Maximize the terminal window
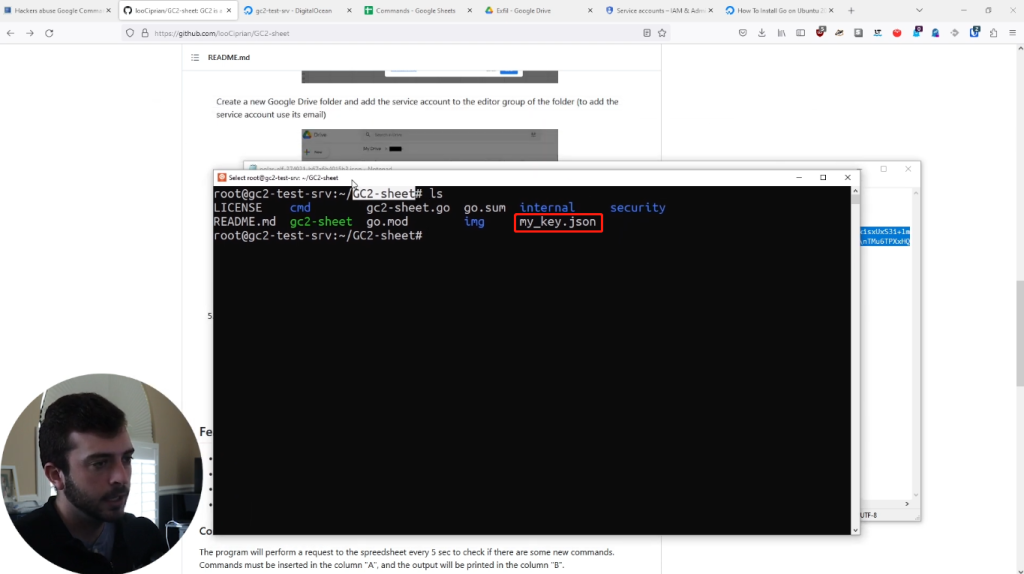Screen dimensions: 1024x574 click(823, 178)
